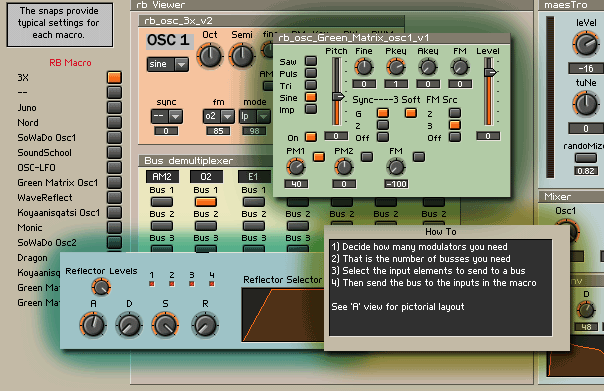
Task: Click the Pitch slider in Green Matrix
Action: coord(337,92)
